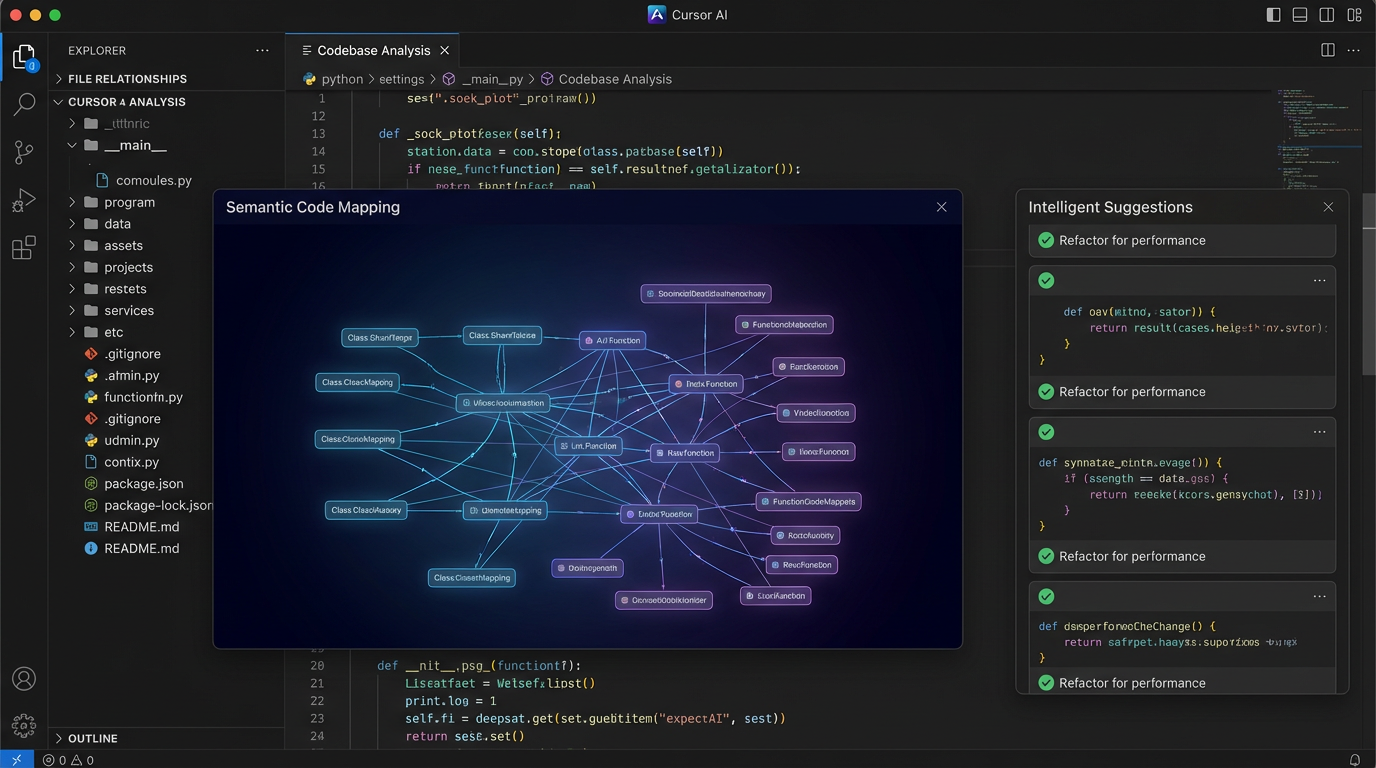Click the split editor icon top right
The width and height of the screenshot is (1376, 768).
(1327, 49)
